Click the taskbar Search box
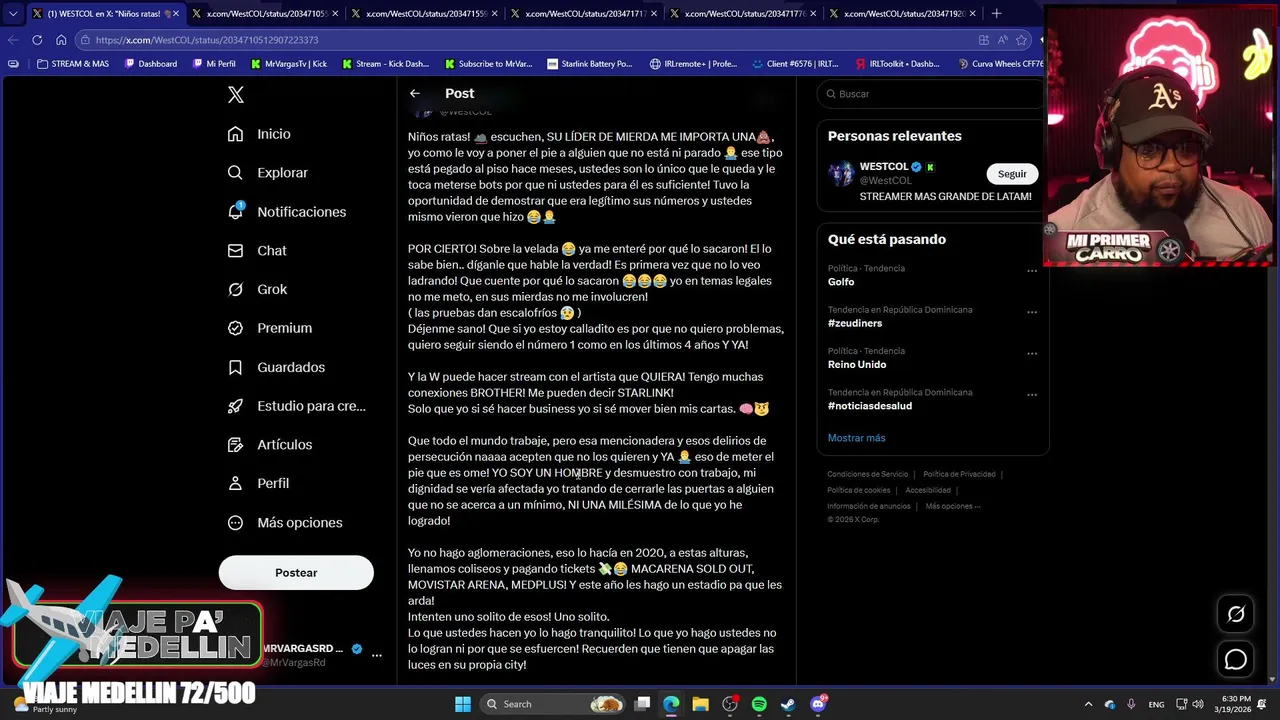This screenshot has height=720, width=1280. 552,704
